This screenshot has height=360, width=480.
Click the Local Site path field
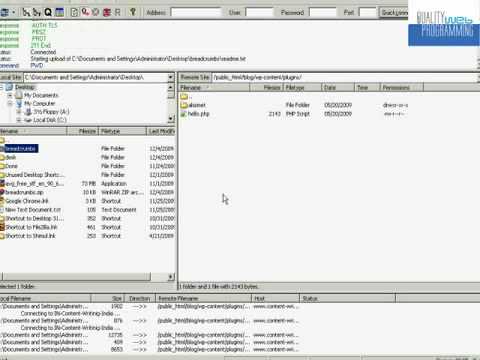click(95, 77)
